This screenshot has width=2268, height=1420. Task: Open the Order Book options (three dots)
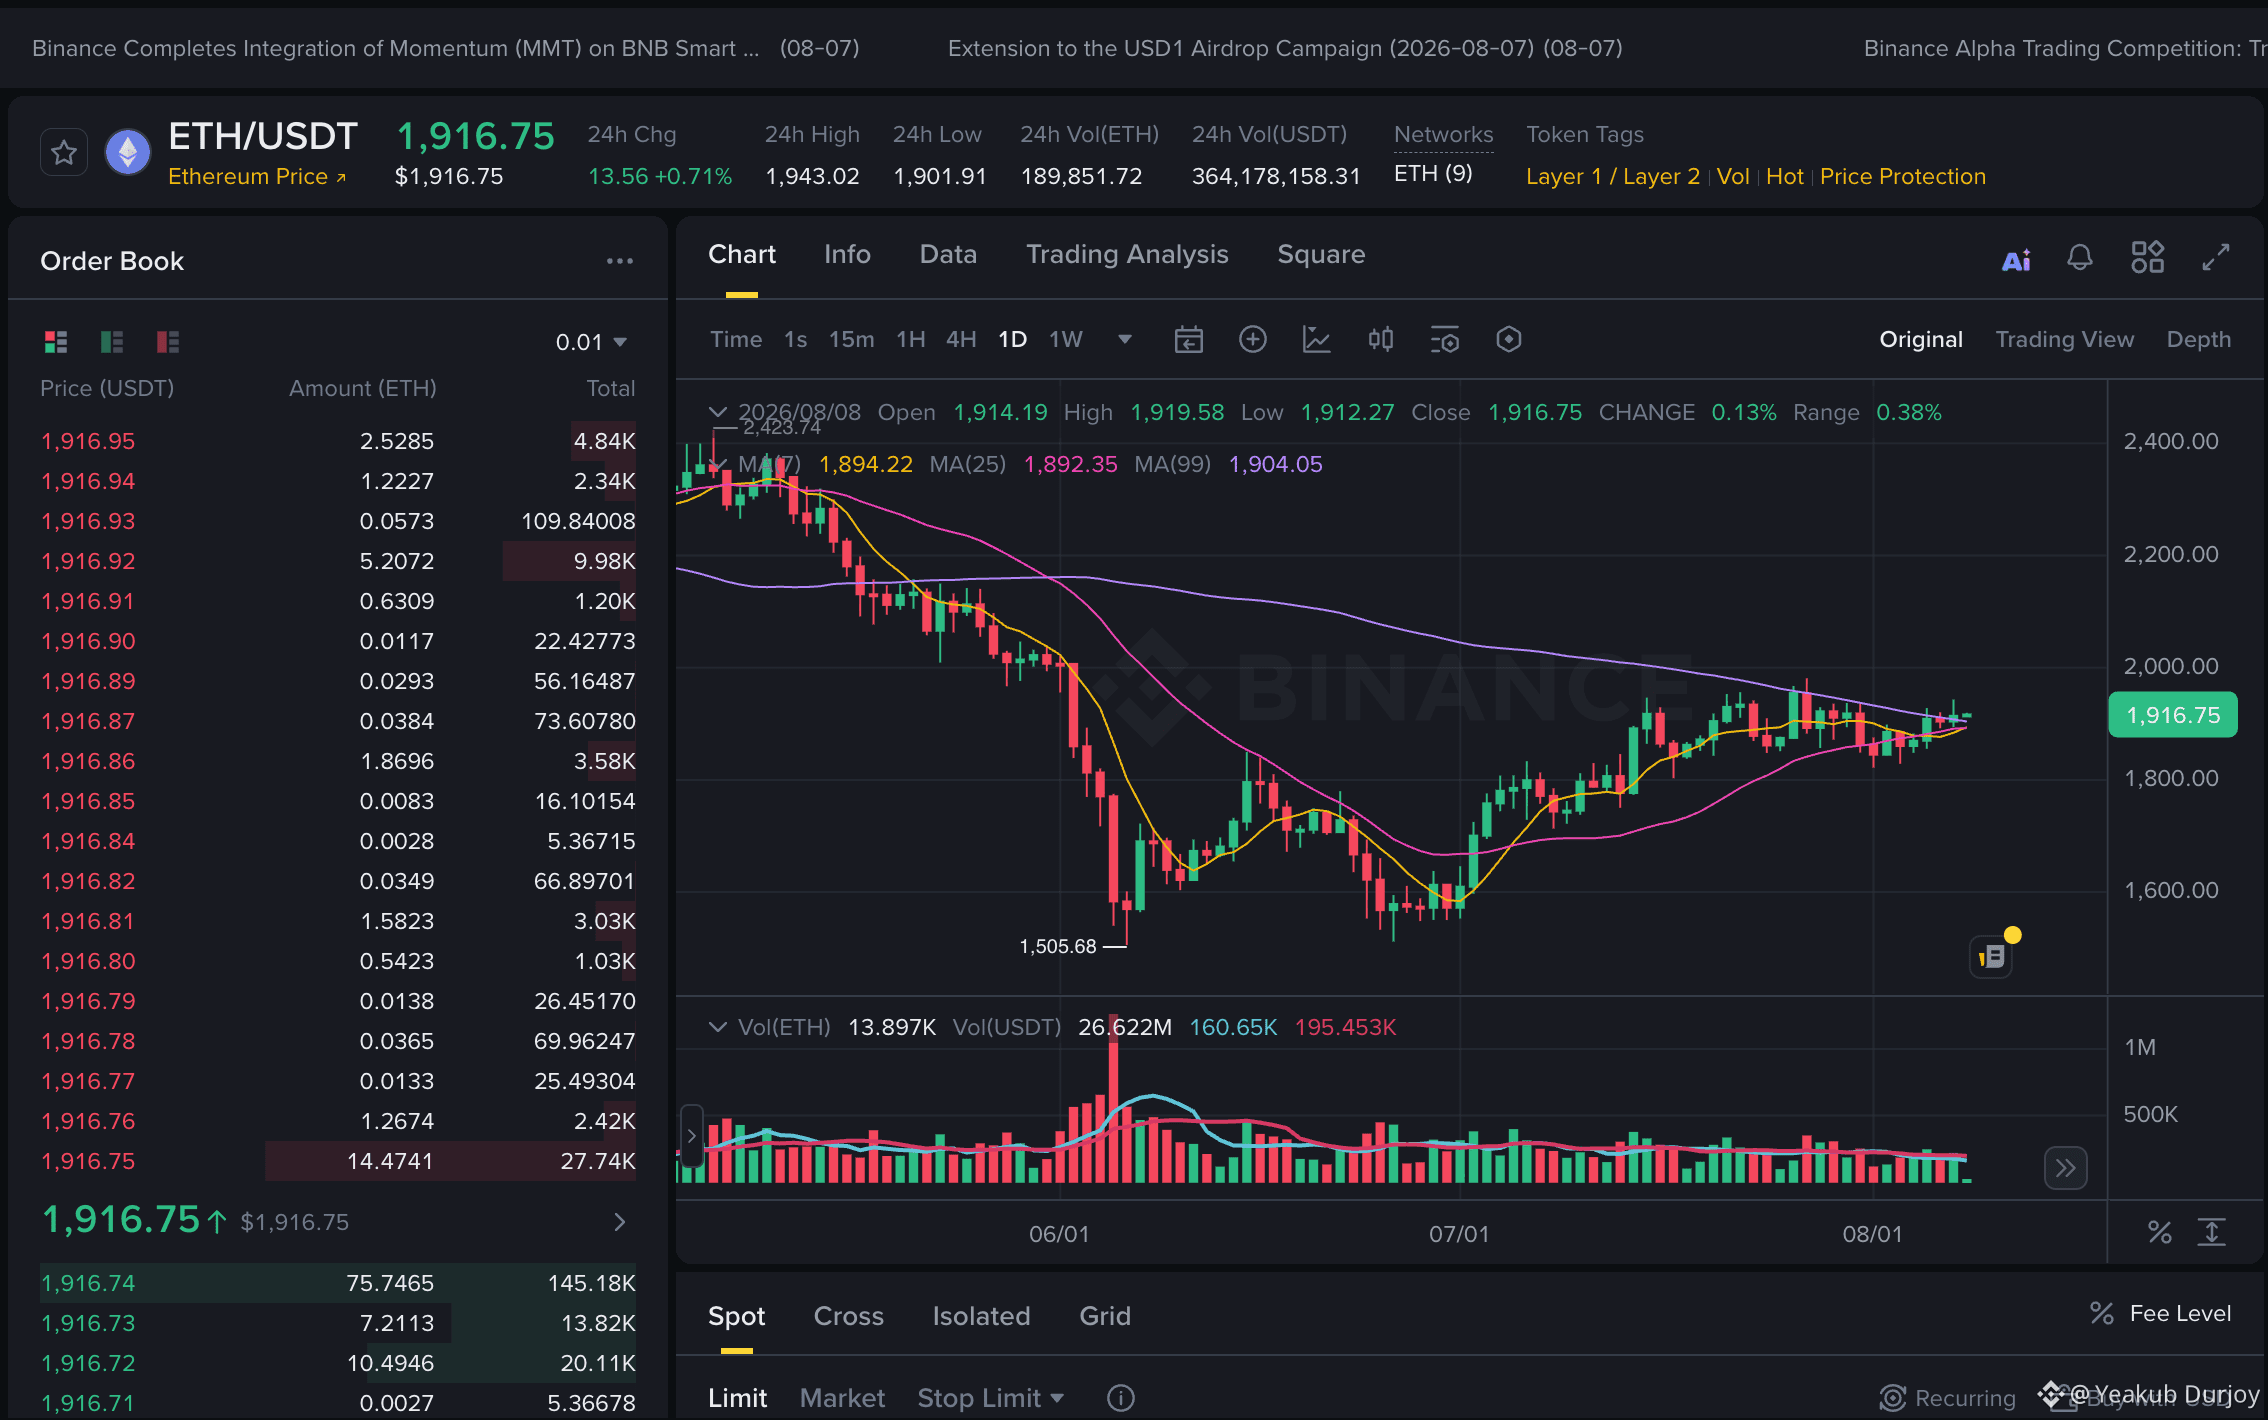(620, 261)
